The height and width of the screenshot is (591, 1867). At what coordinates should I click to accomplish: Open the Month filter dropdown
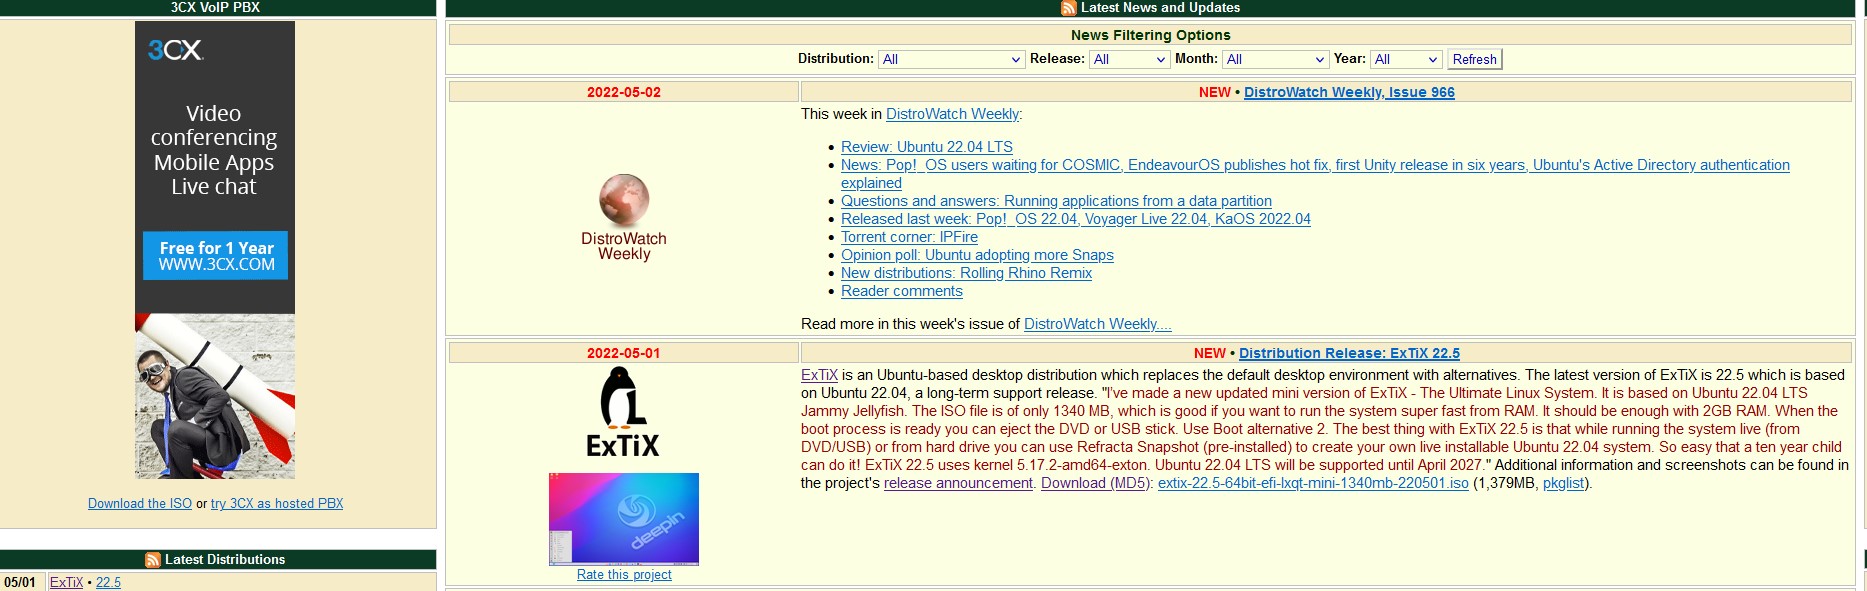point(1276,59)
